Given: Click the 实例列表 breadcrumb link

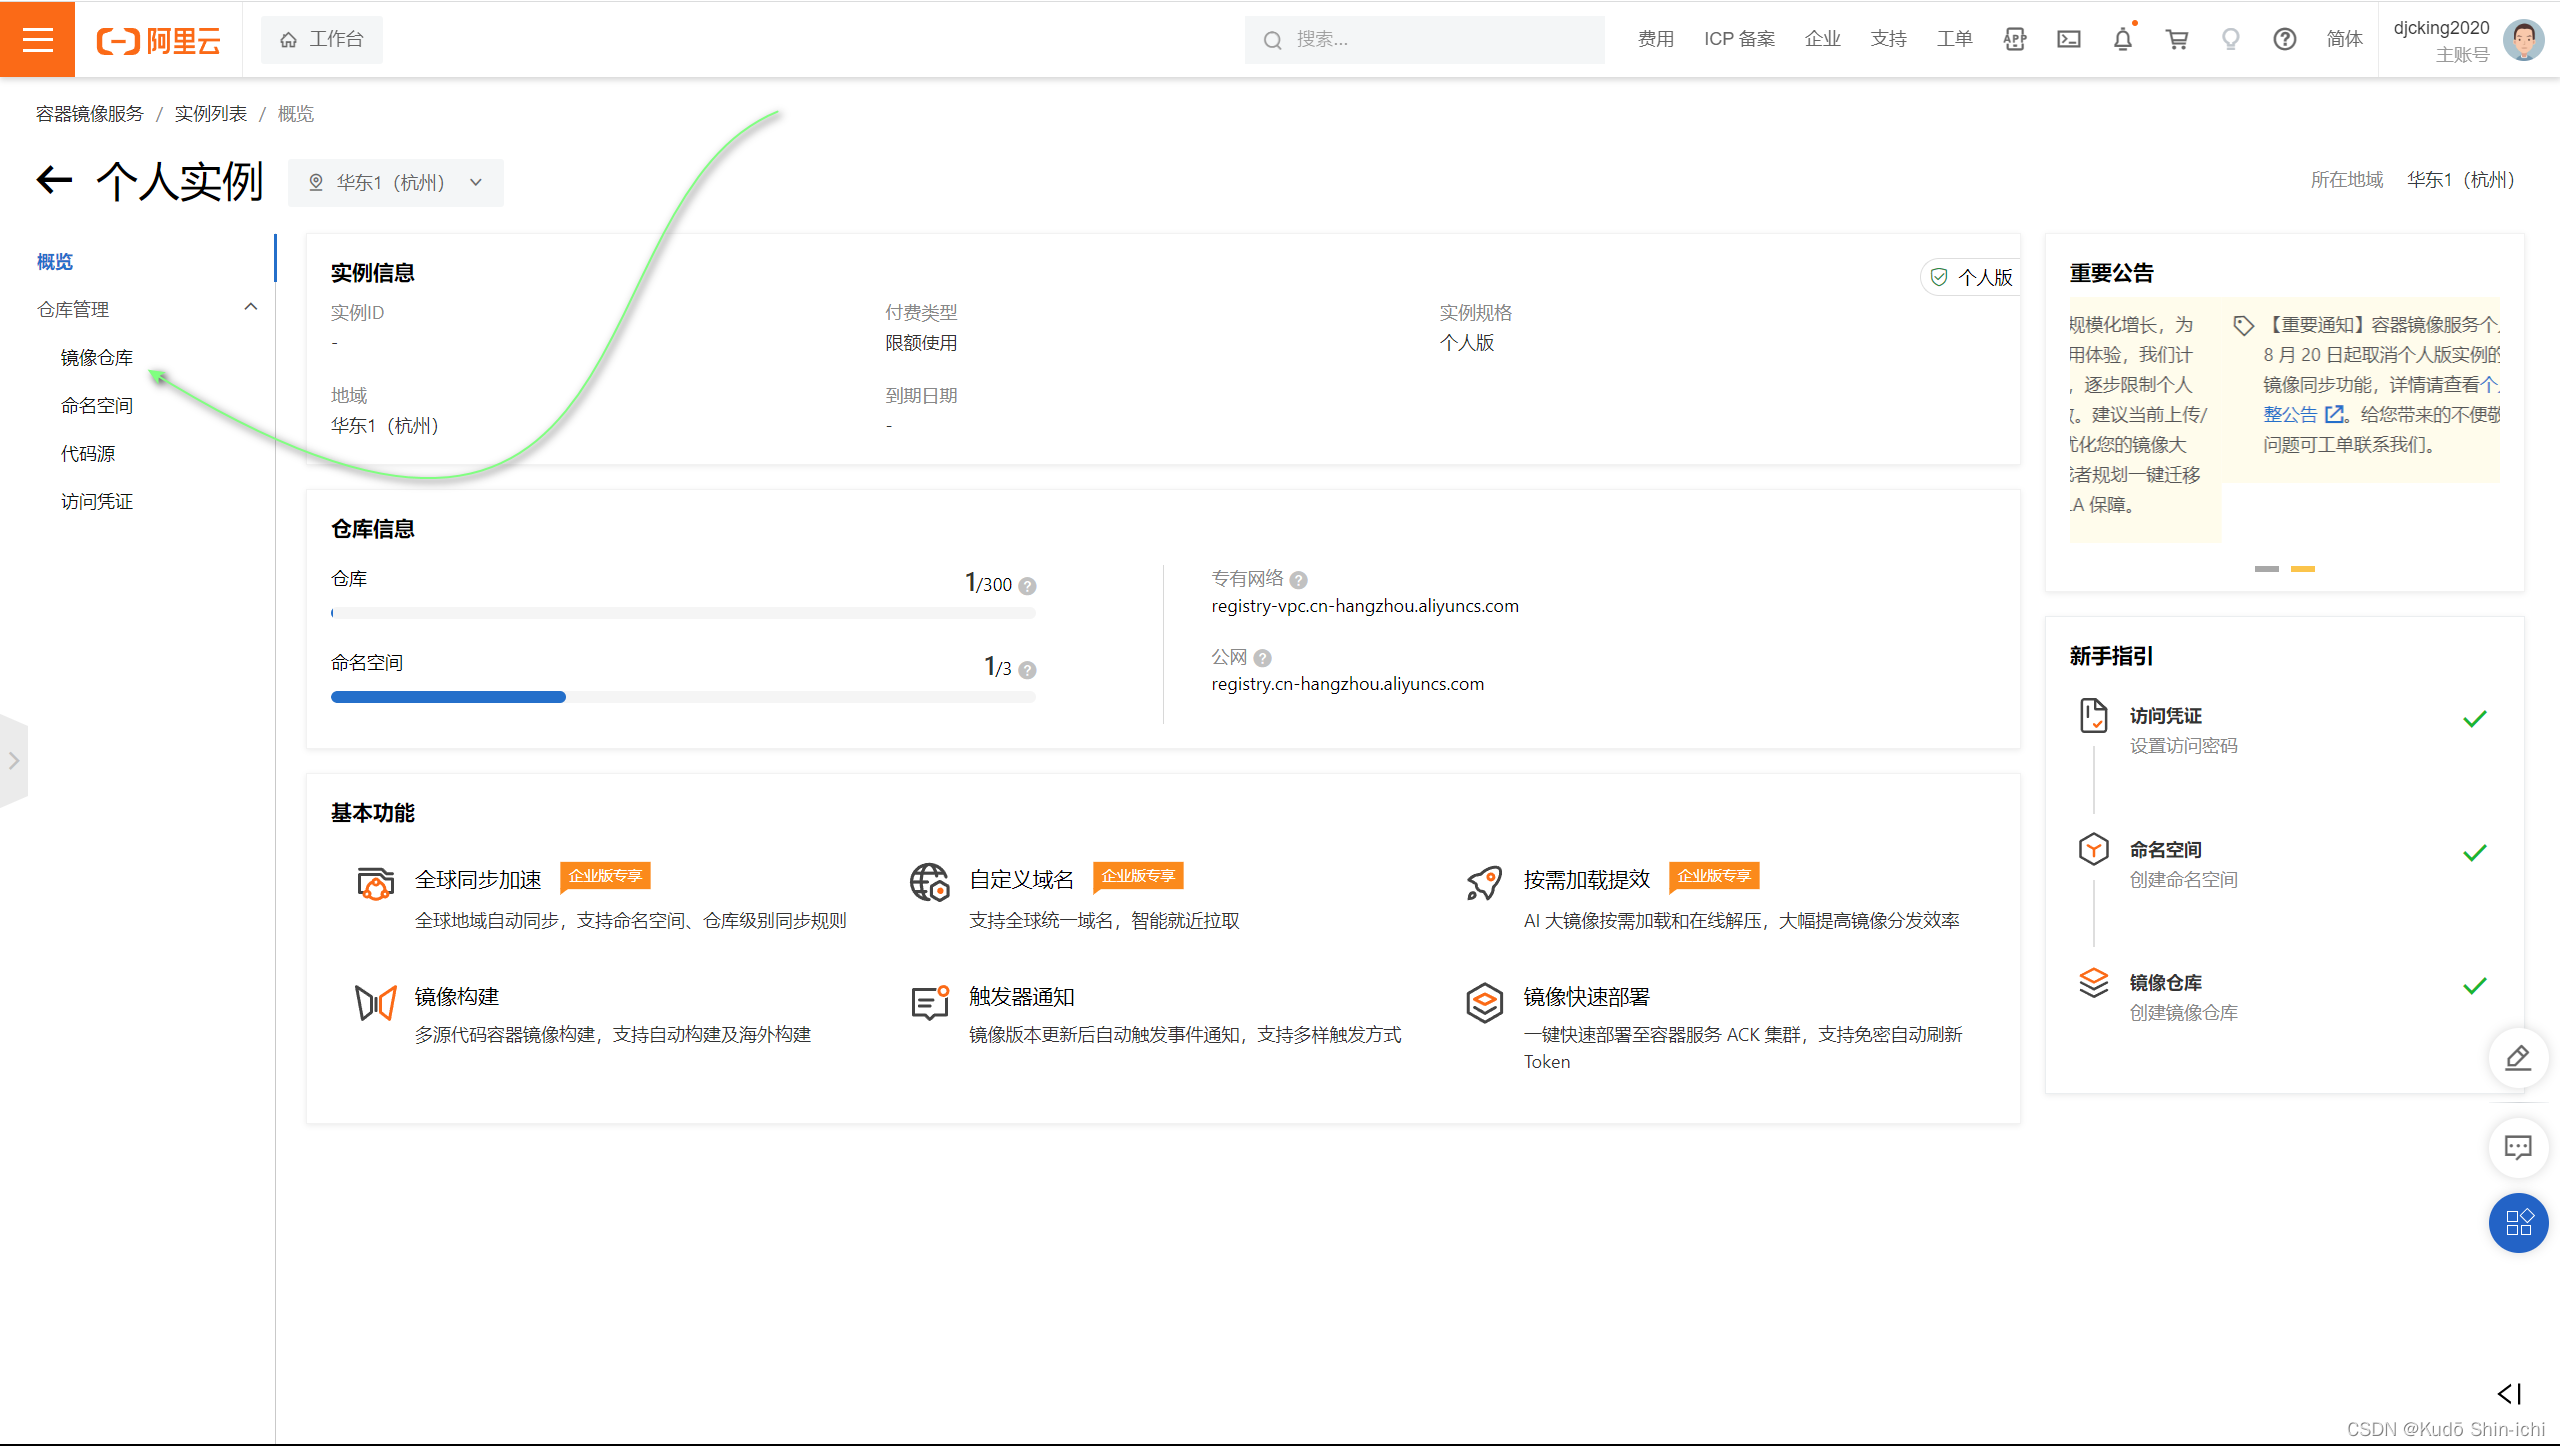Looking at the screenshot, I should [x=210, y=113].
